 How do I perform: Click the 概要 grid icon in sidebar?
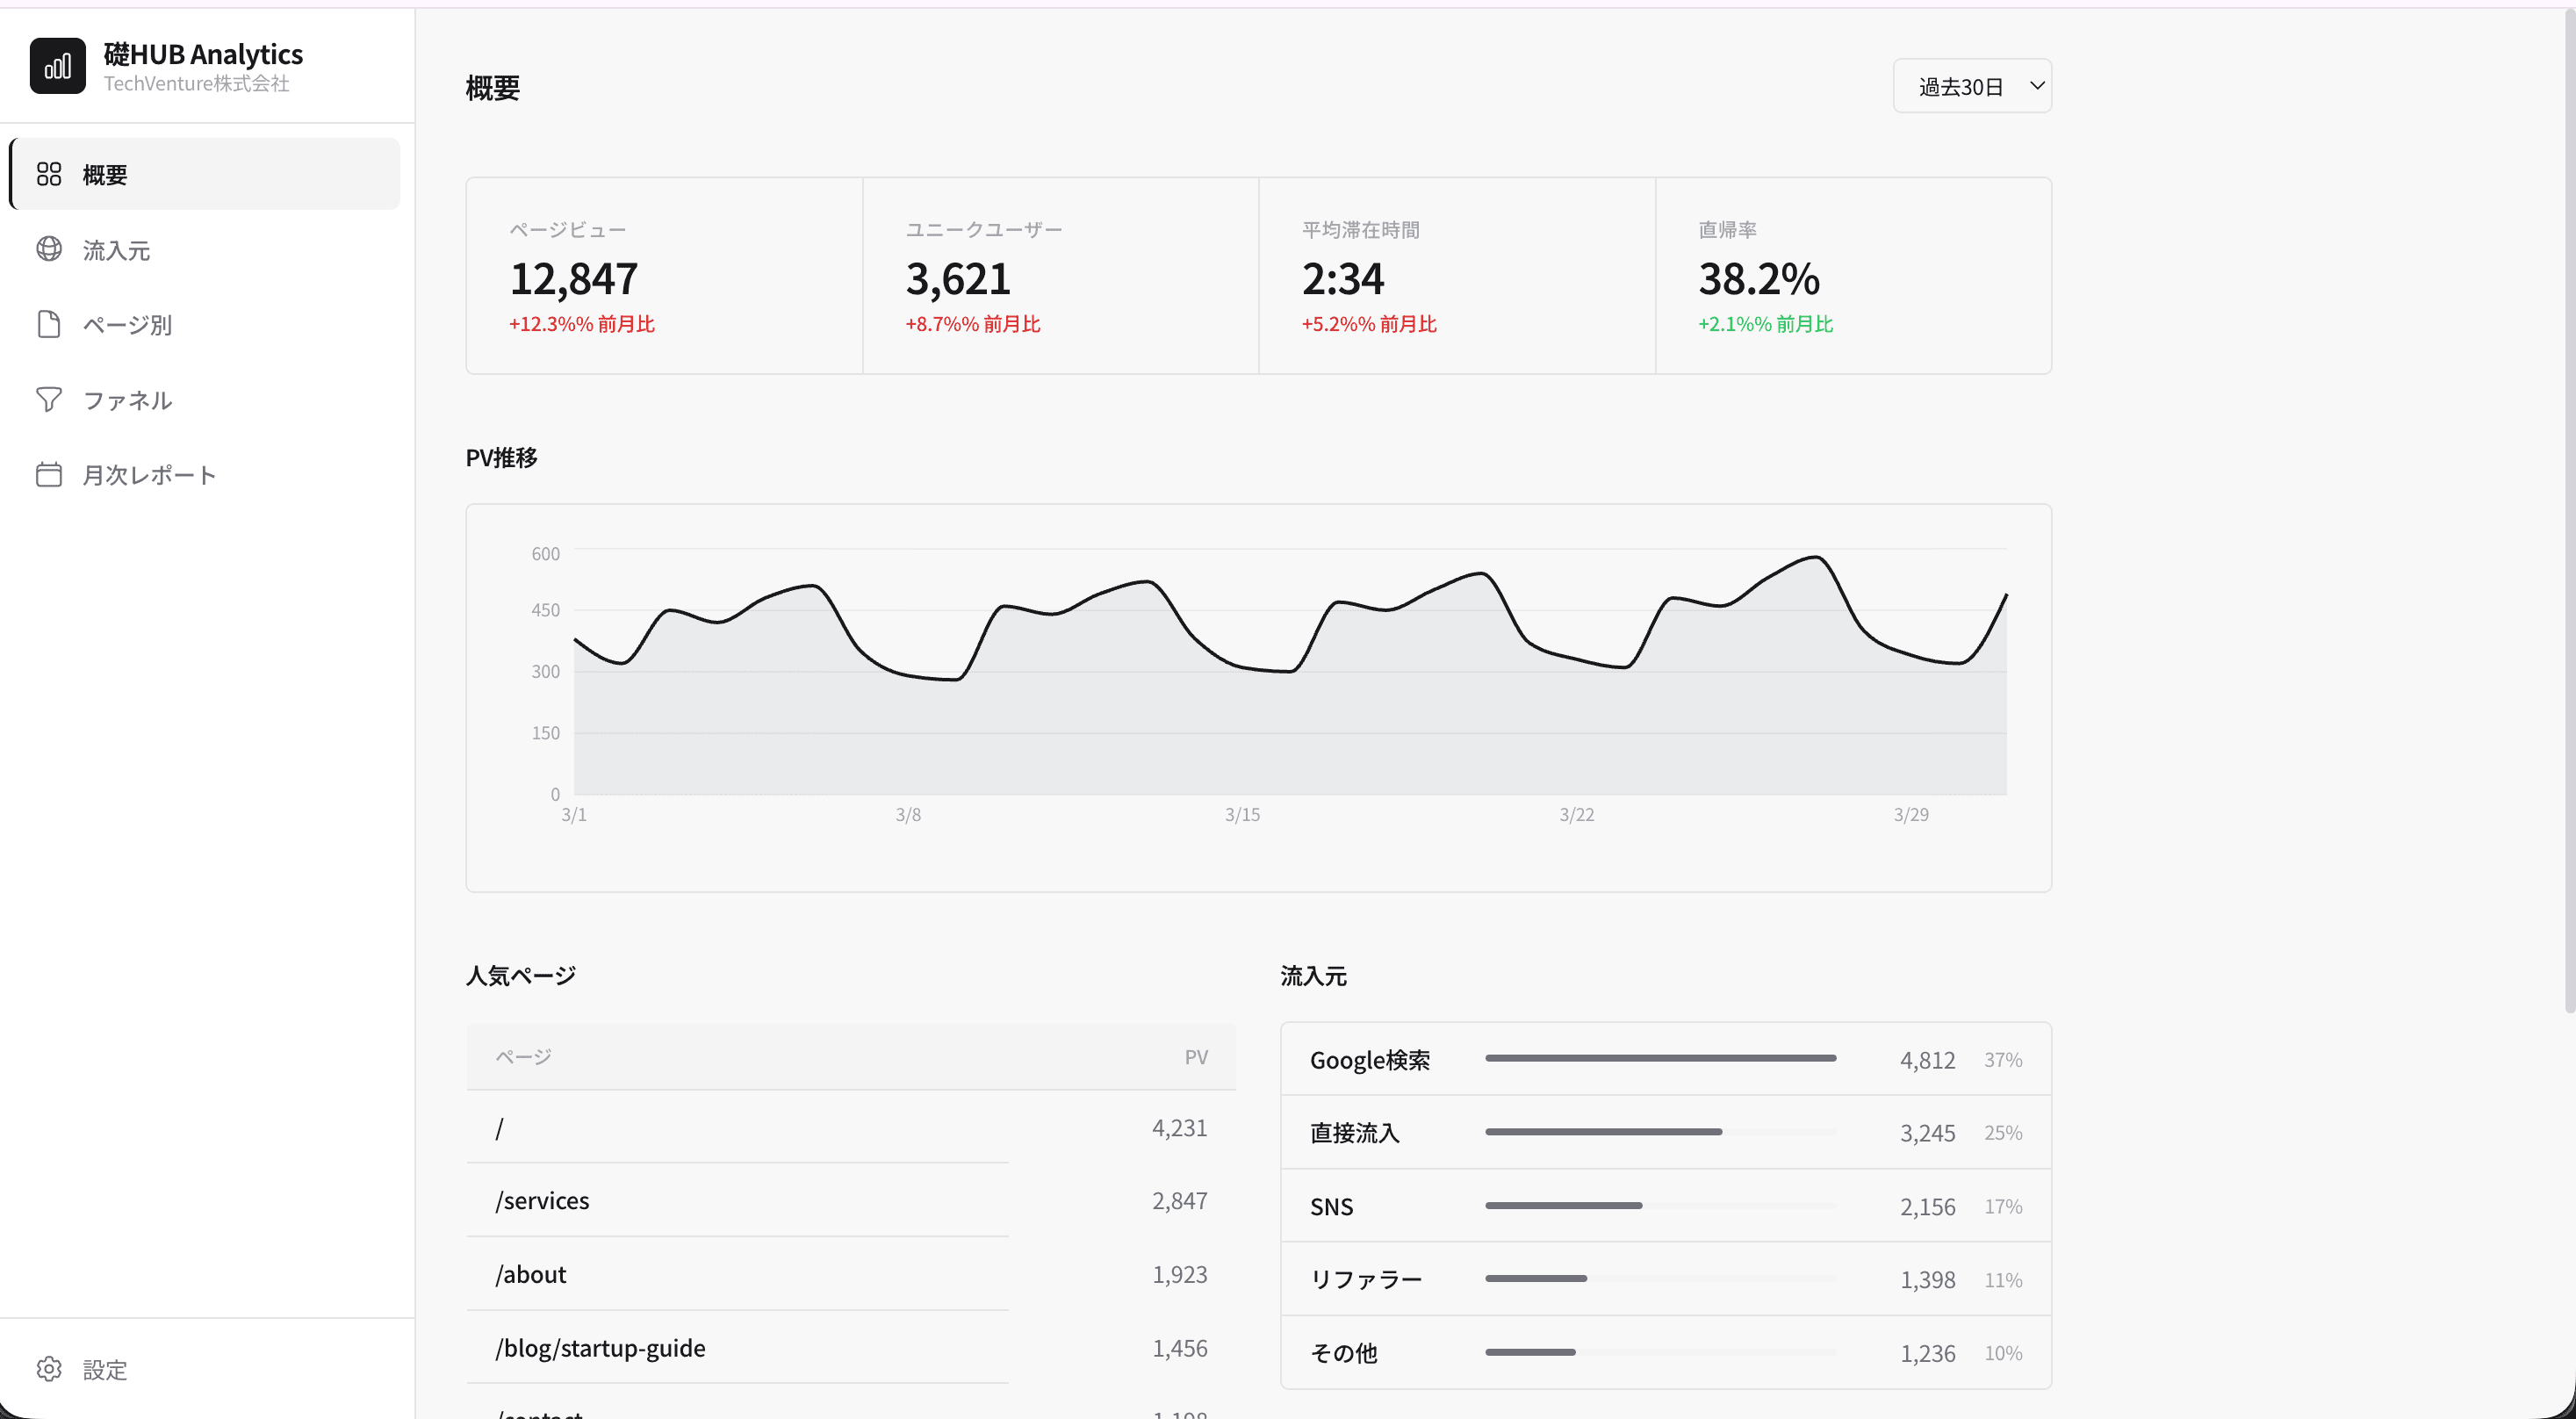click(x=49, y=174)
